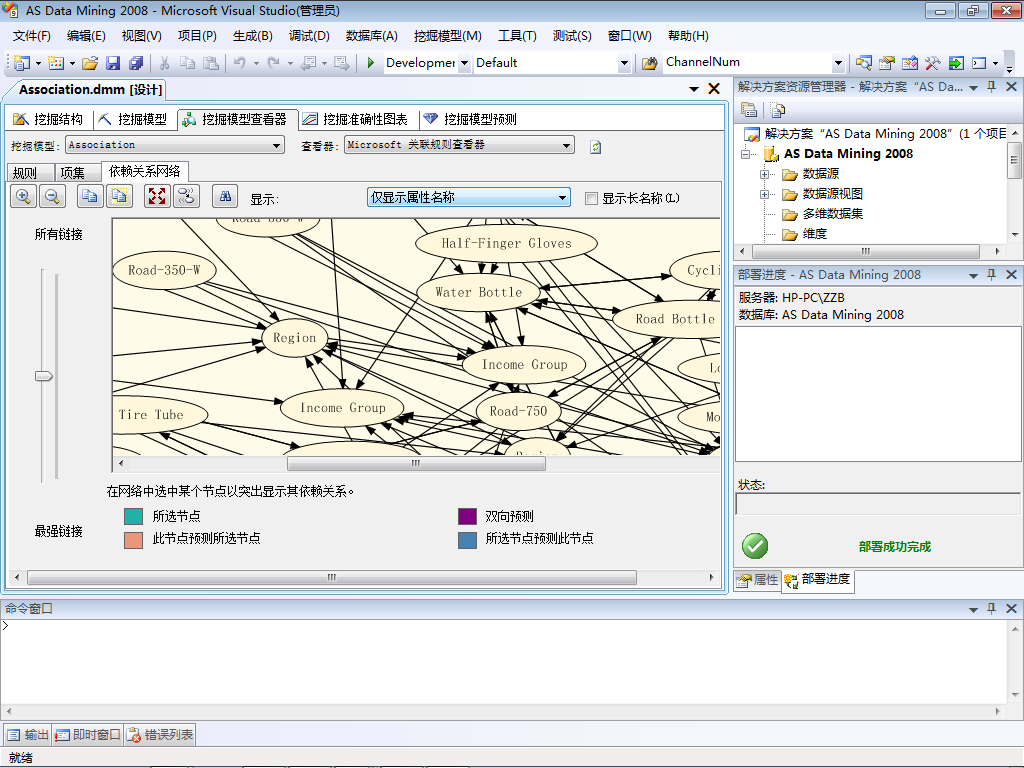
Task: Click the purple 双向预测 legend swatch
Action: tap(468, 517)
